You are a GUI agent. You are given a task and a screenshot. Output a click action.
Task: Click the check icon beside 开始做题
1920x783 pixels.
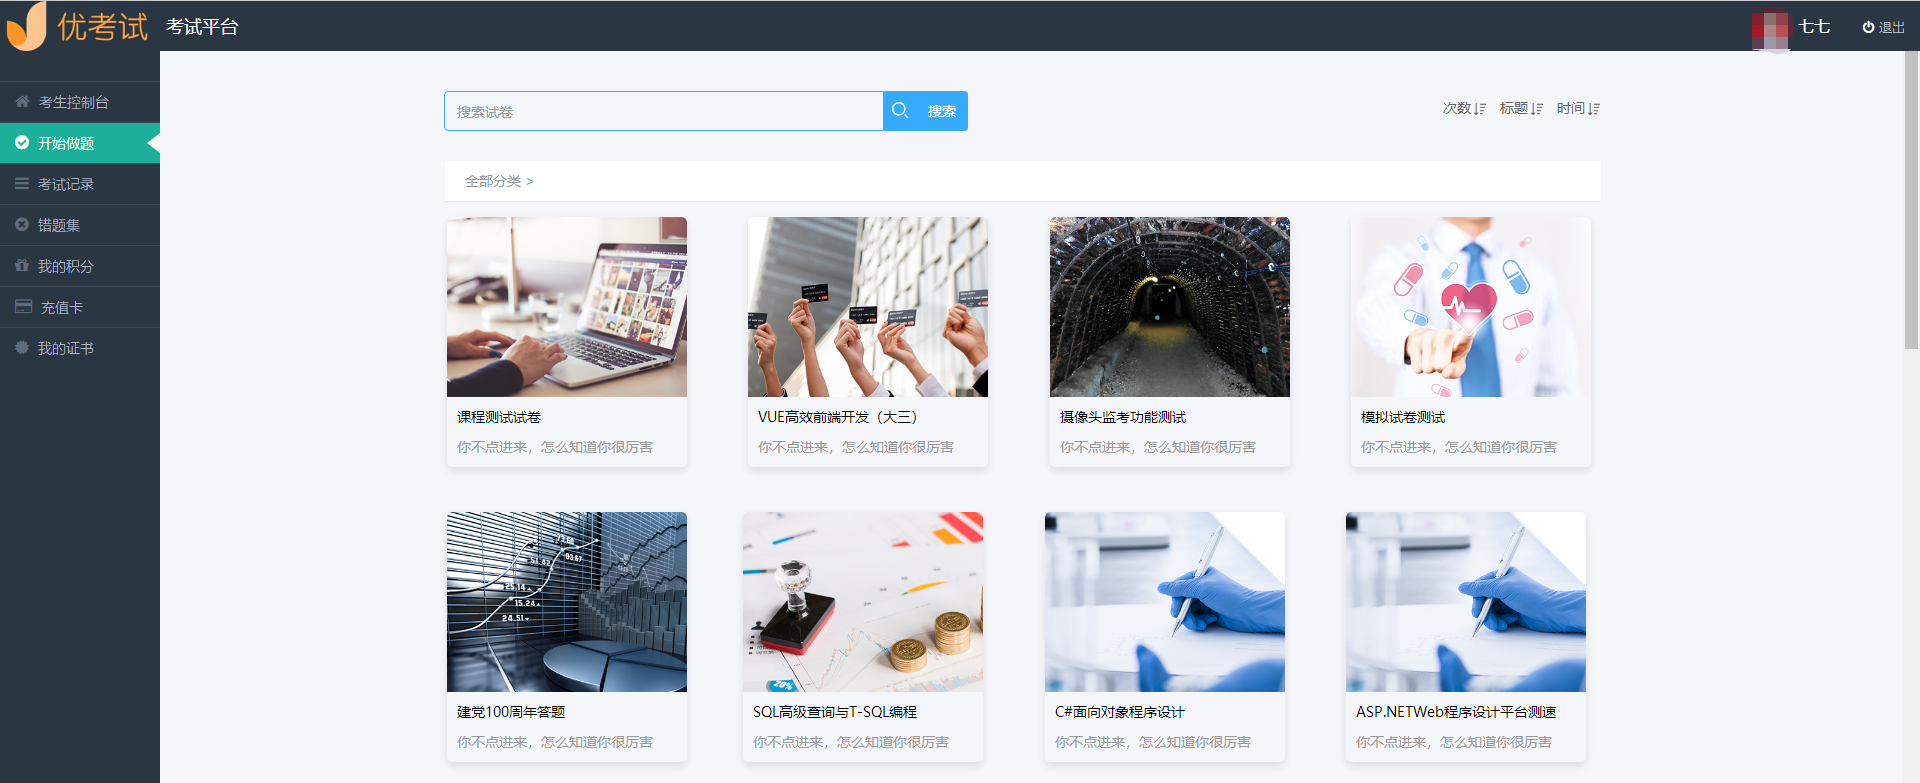click(22, 143)
